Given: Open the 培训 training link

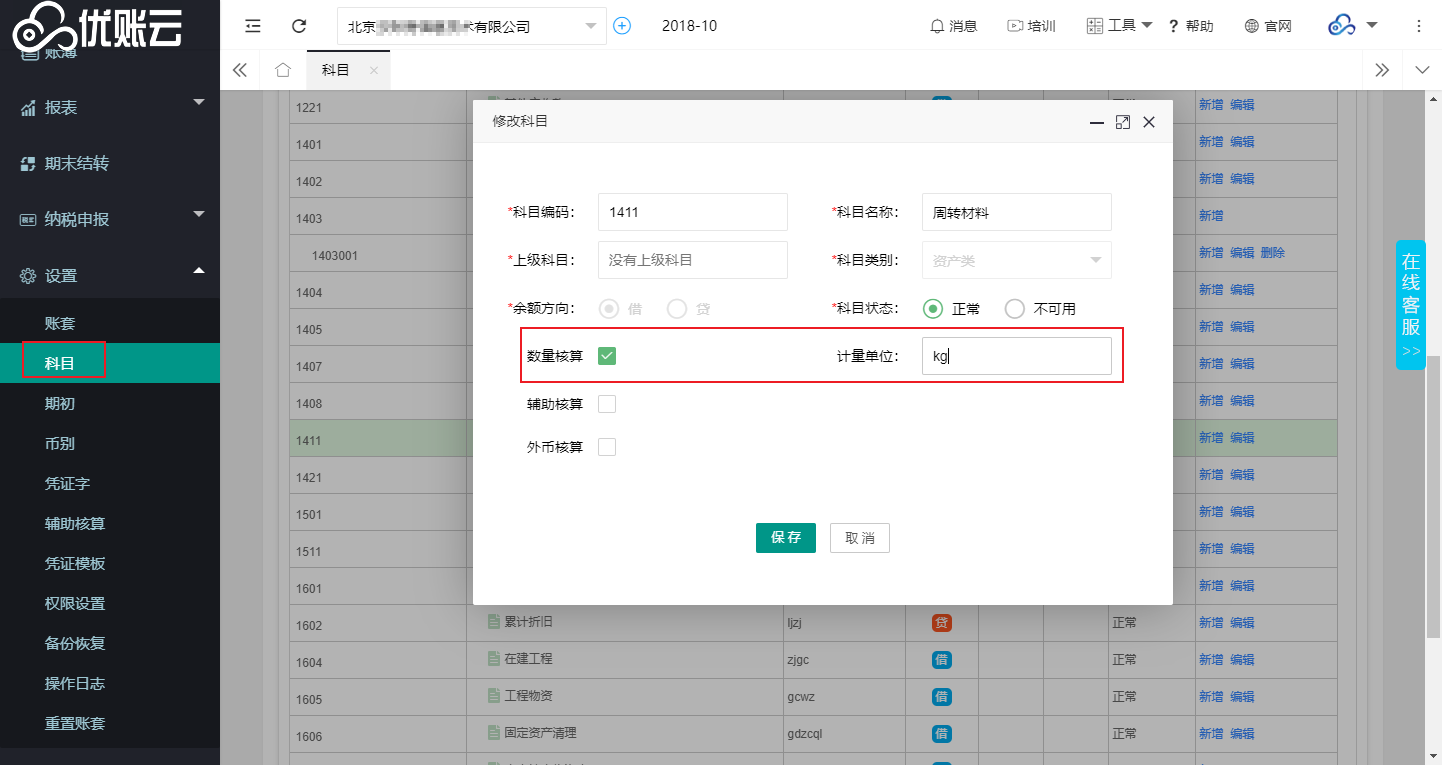Looking at the screenshot, I should click(1031, 26).
